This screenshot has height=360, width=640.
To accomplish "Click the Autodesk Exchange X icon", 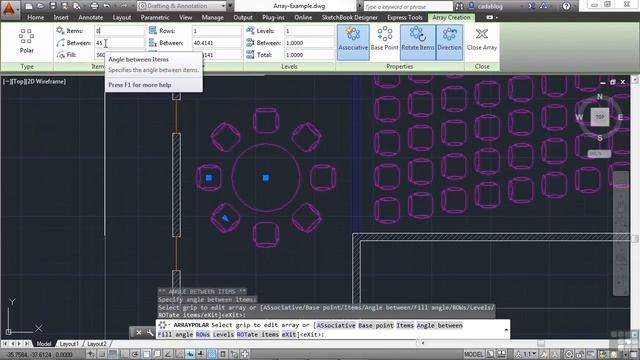I will pos(531,6).
